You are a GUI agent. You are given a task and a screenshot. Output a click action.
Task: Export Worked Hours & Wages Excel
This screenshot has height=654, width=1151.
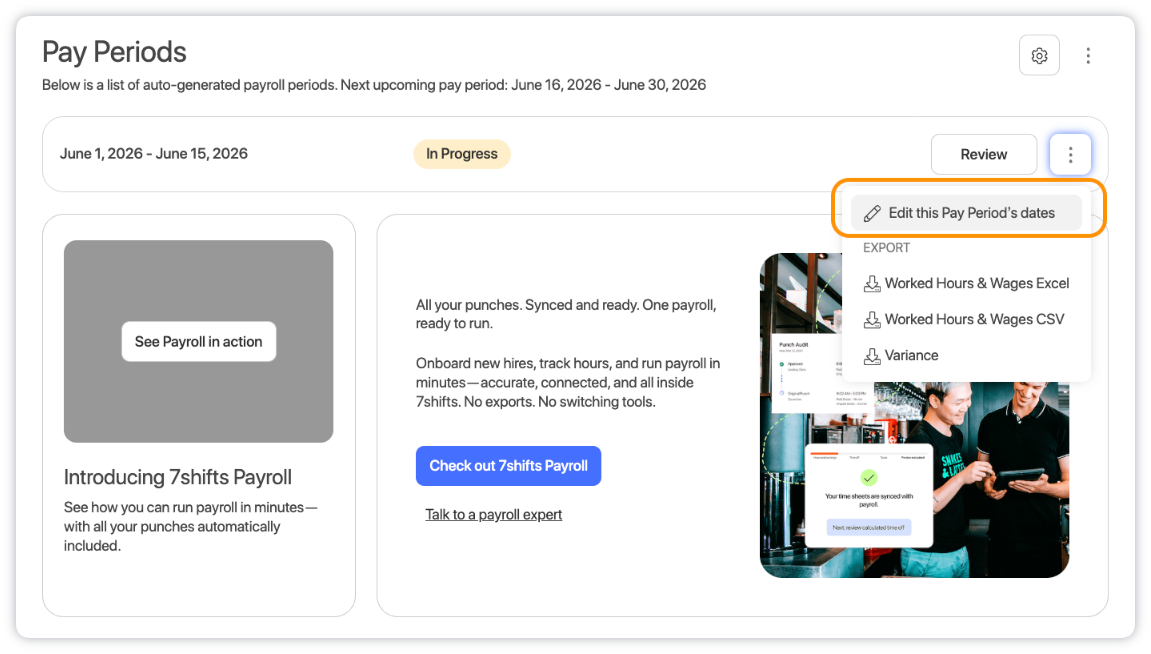965,283
